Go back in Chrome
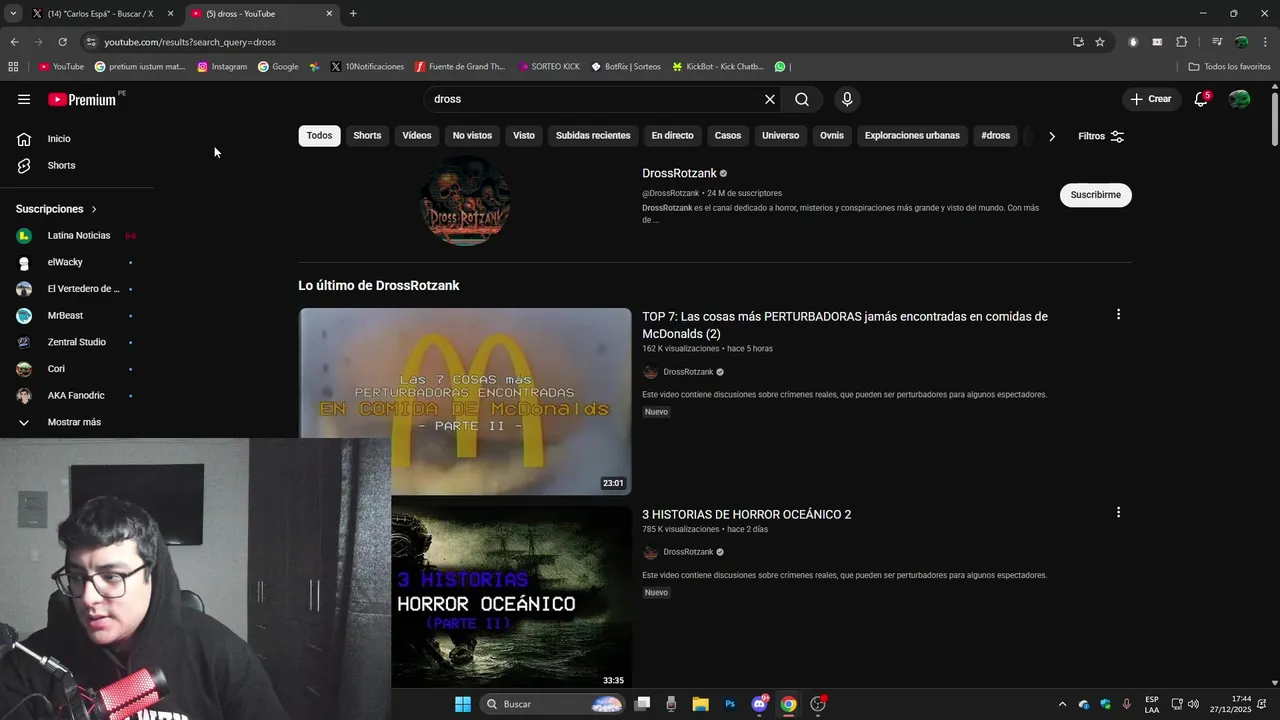Image resolution: width=1280 pixels, height=720 pixels. (14, 42)
